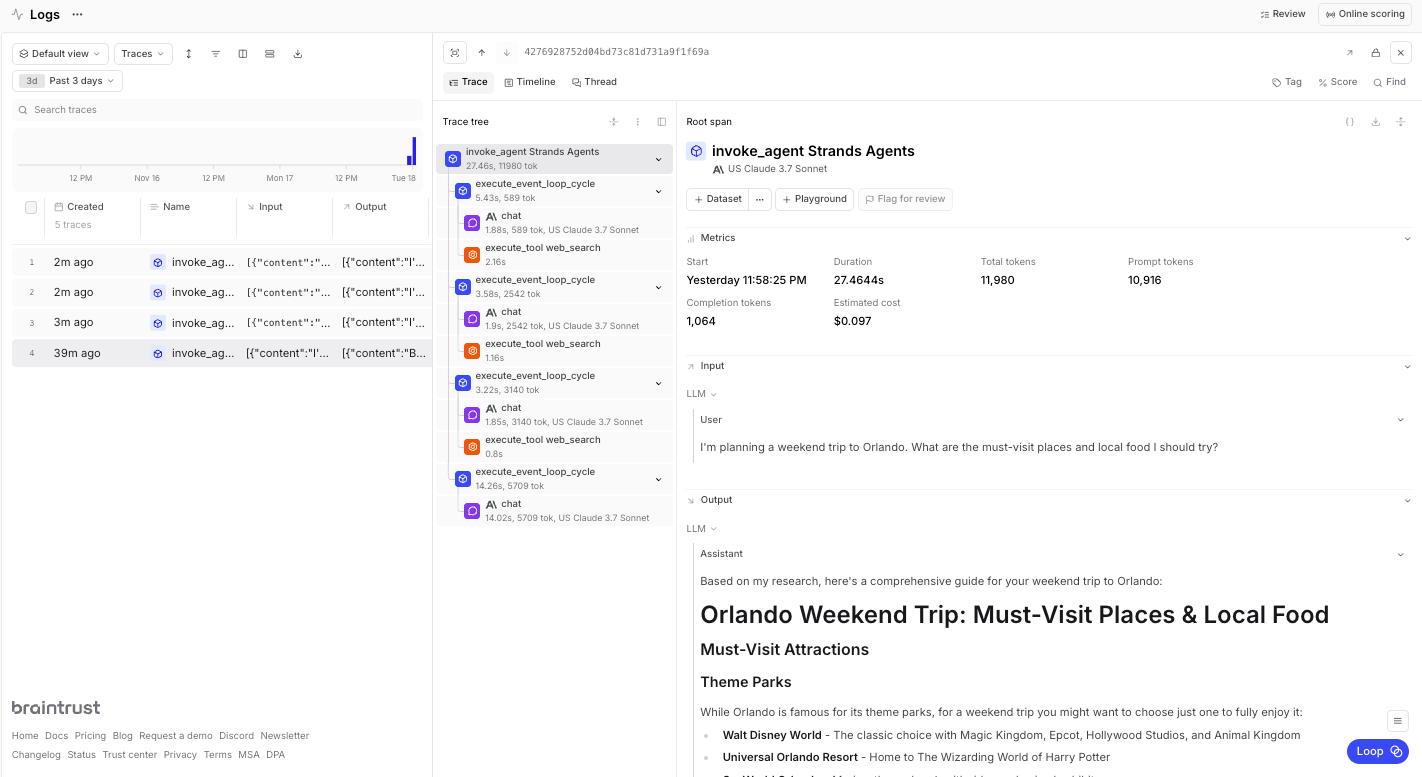Viewport: 1422px width, 777px height.
Task: Collapse the invoke_agent Strands Agents tree node
Action: point(658,159)
